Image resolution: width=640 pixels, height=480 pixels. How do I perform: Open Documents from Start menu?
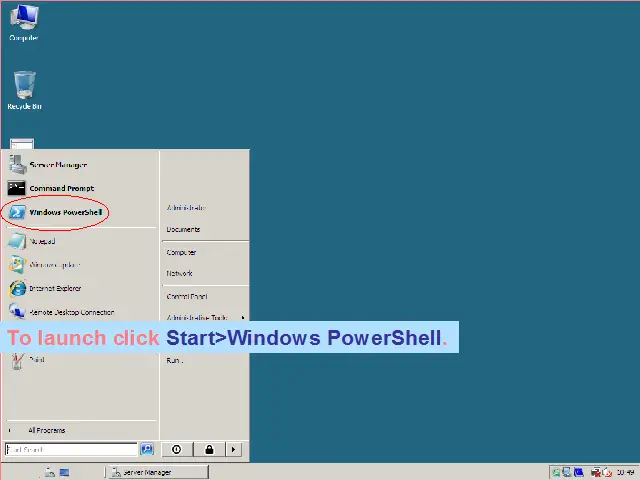point(183,229)
